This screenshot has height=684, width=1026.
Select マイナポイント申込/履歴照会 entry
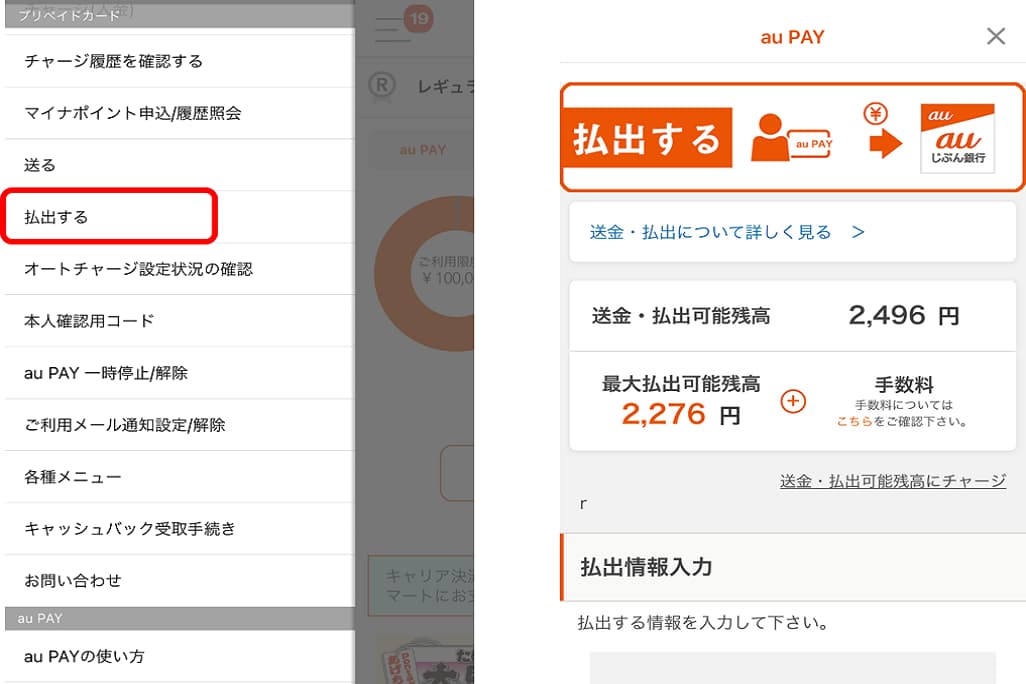[x=179, y=113]
